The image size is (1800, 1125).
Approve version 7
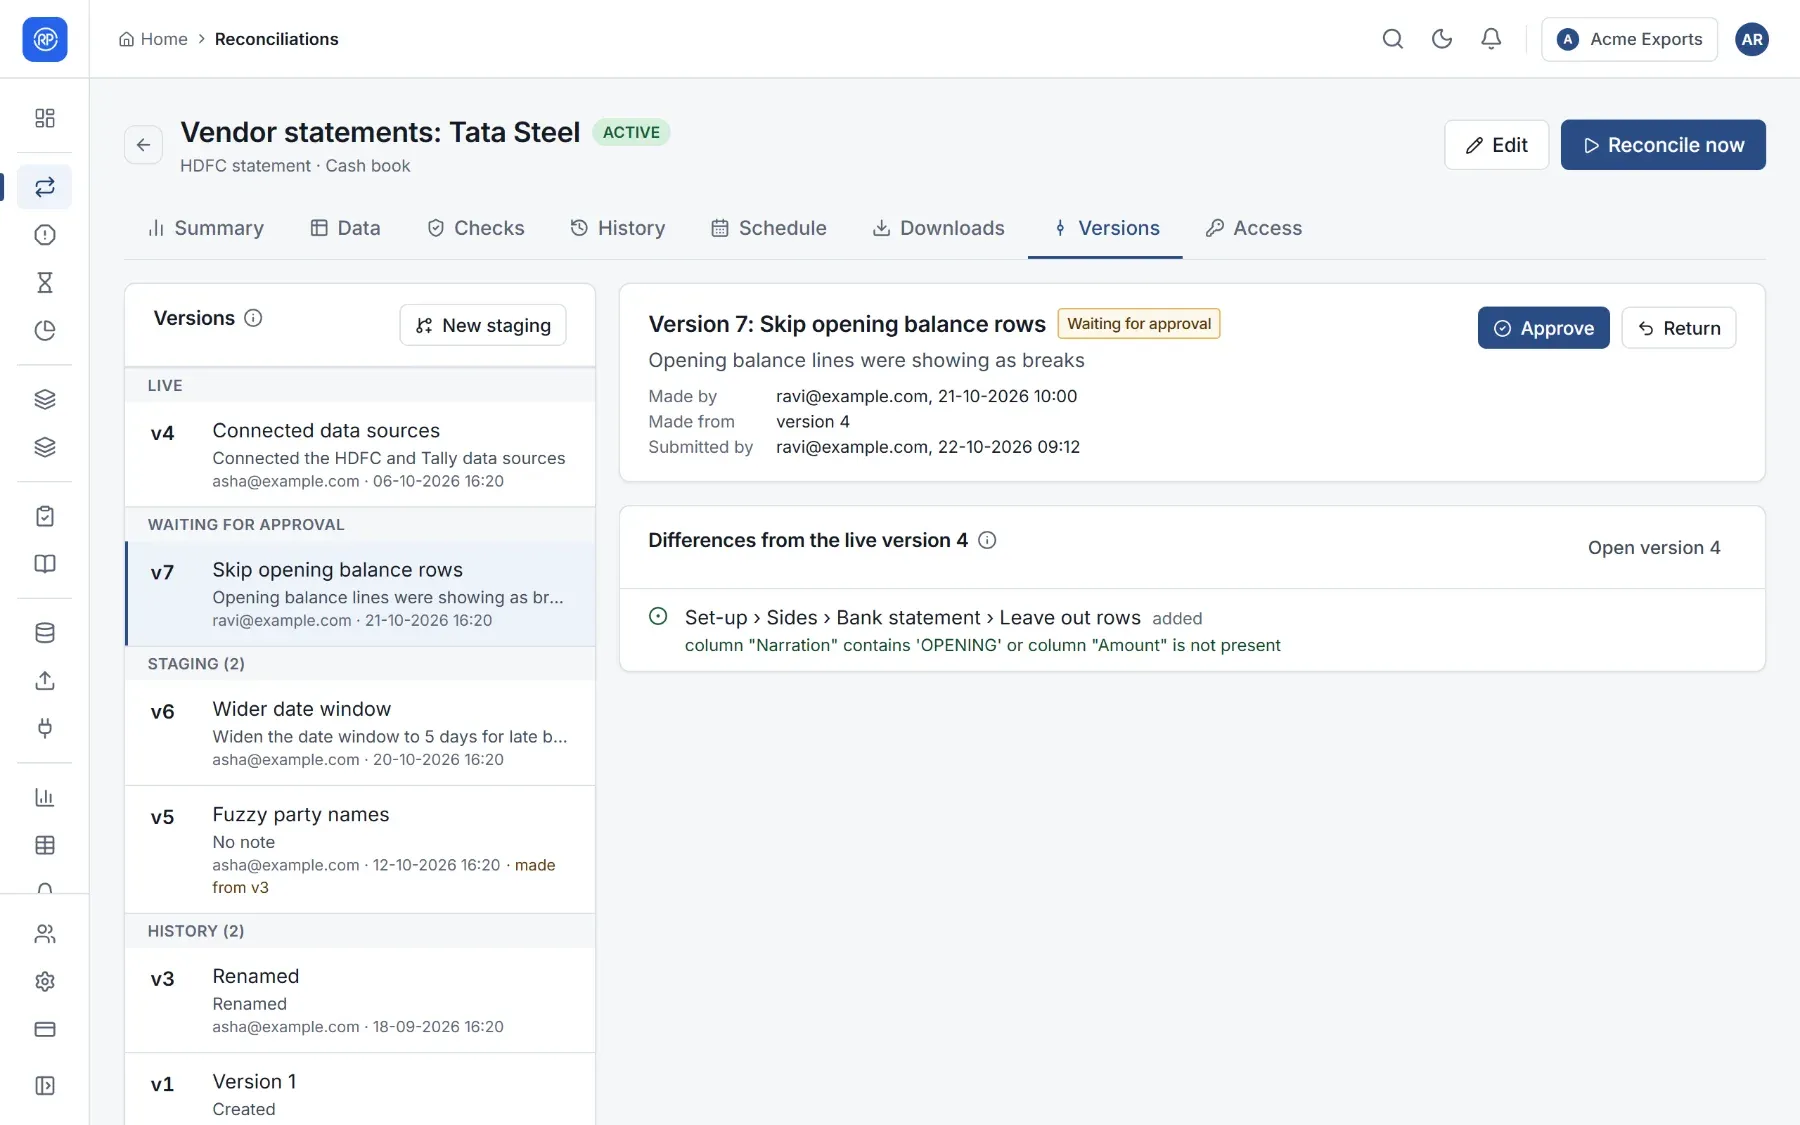(1543, 328)
